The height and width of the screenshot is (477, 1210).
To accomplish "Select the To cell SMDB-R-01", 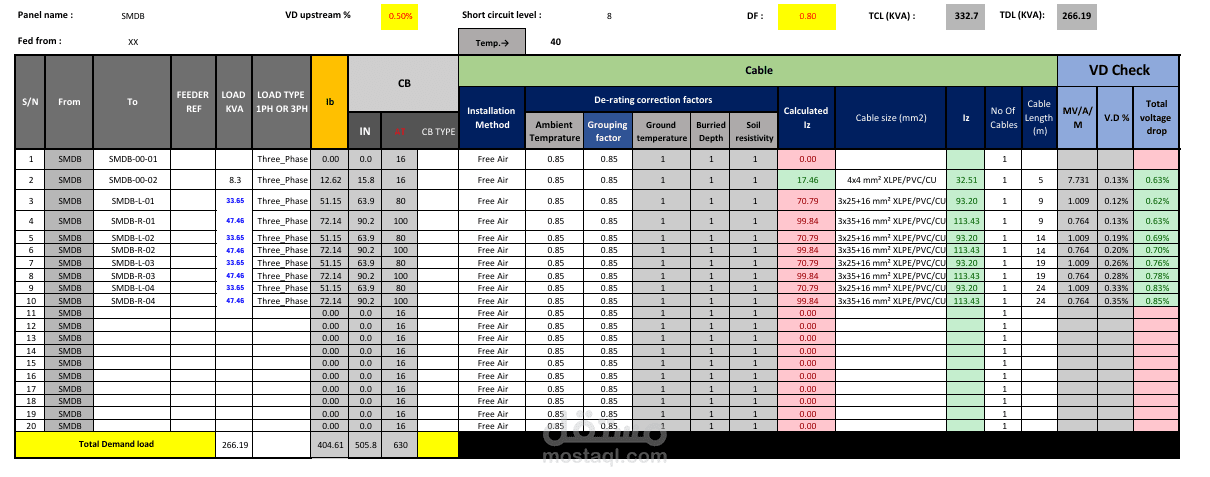I will point(132,220).
